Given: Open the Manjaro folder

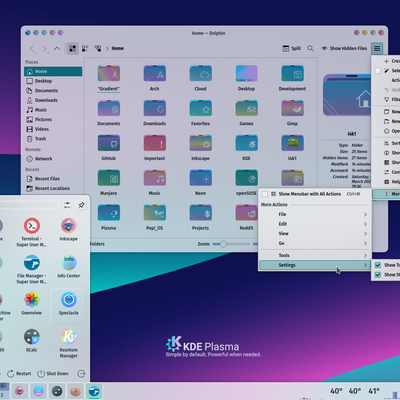Looking at the screenshot, I should (x=109, y=182).
